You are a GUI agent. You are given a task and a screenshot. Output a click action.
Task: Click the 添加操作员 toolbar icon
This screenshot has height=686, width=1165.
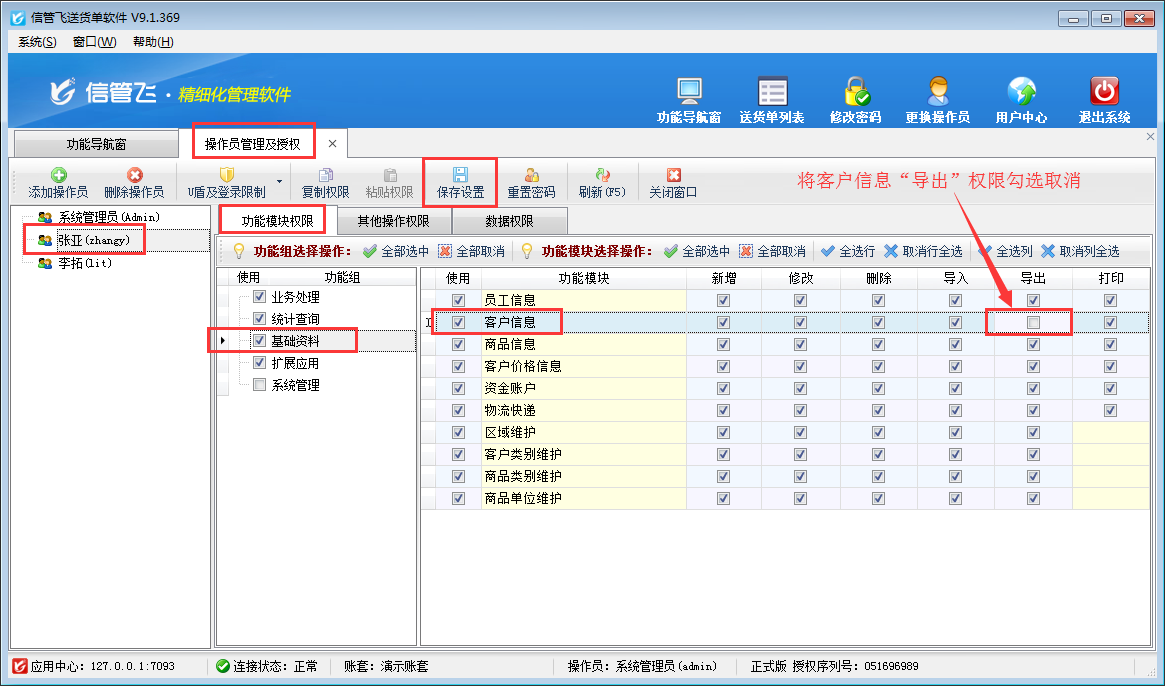(x=58, y=175)
